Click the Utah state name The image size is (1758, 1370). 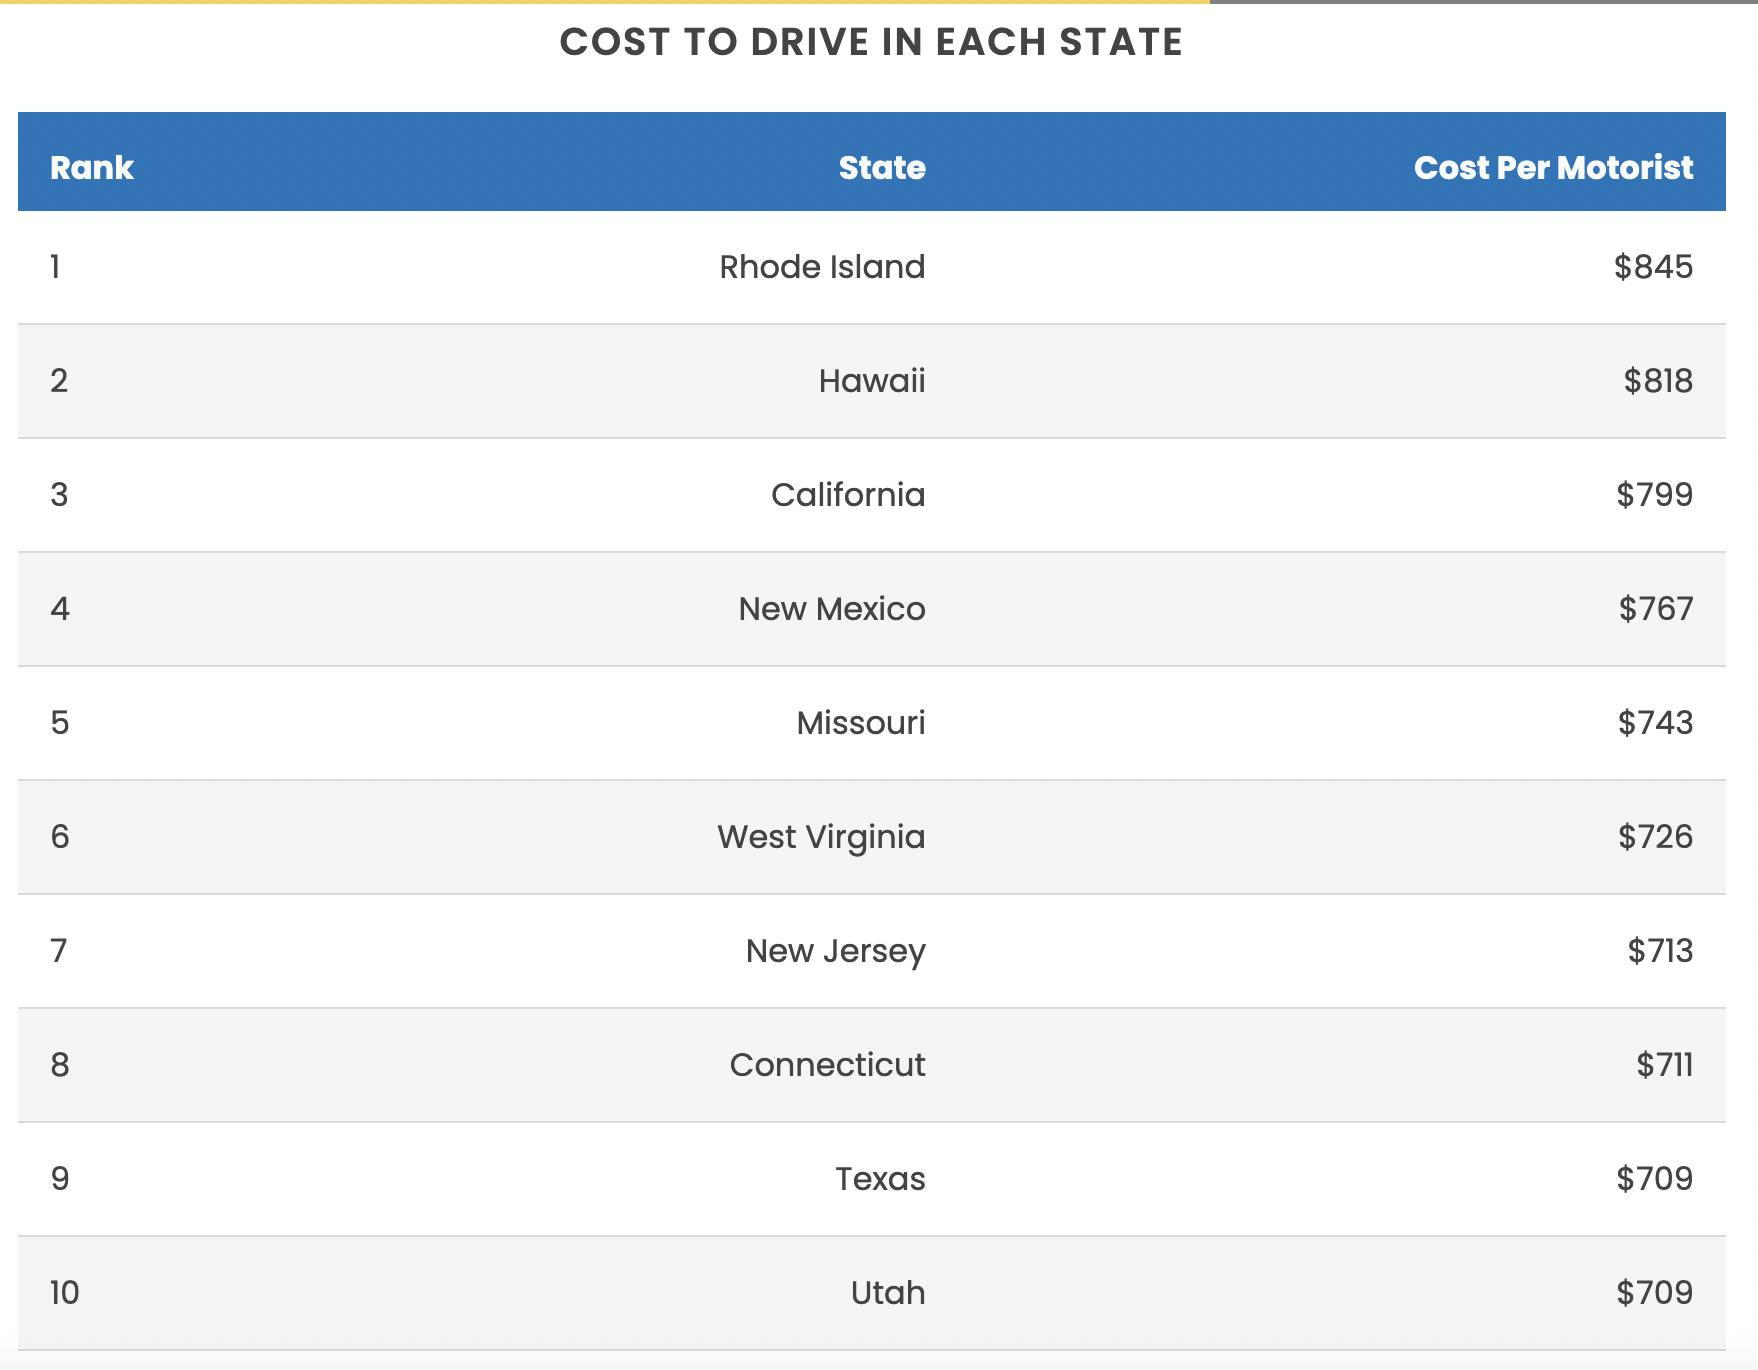pyautogui.click(x=887, y=1293)
